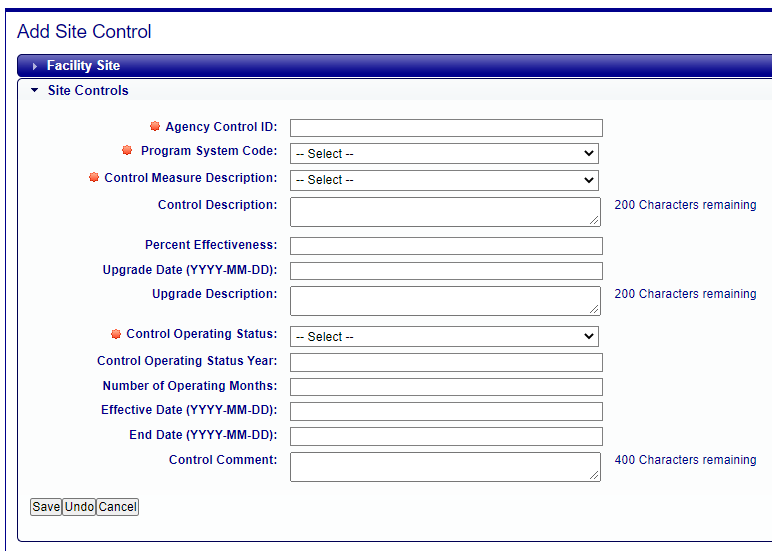Focus the Effective Date input box
This screenshot has height=551, width=772.
pos(446,412)
